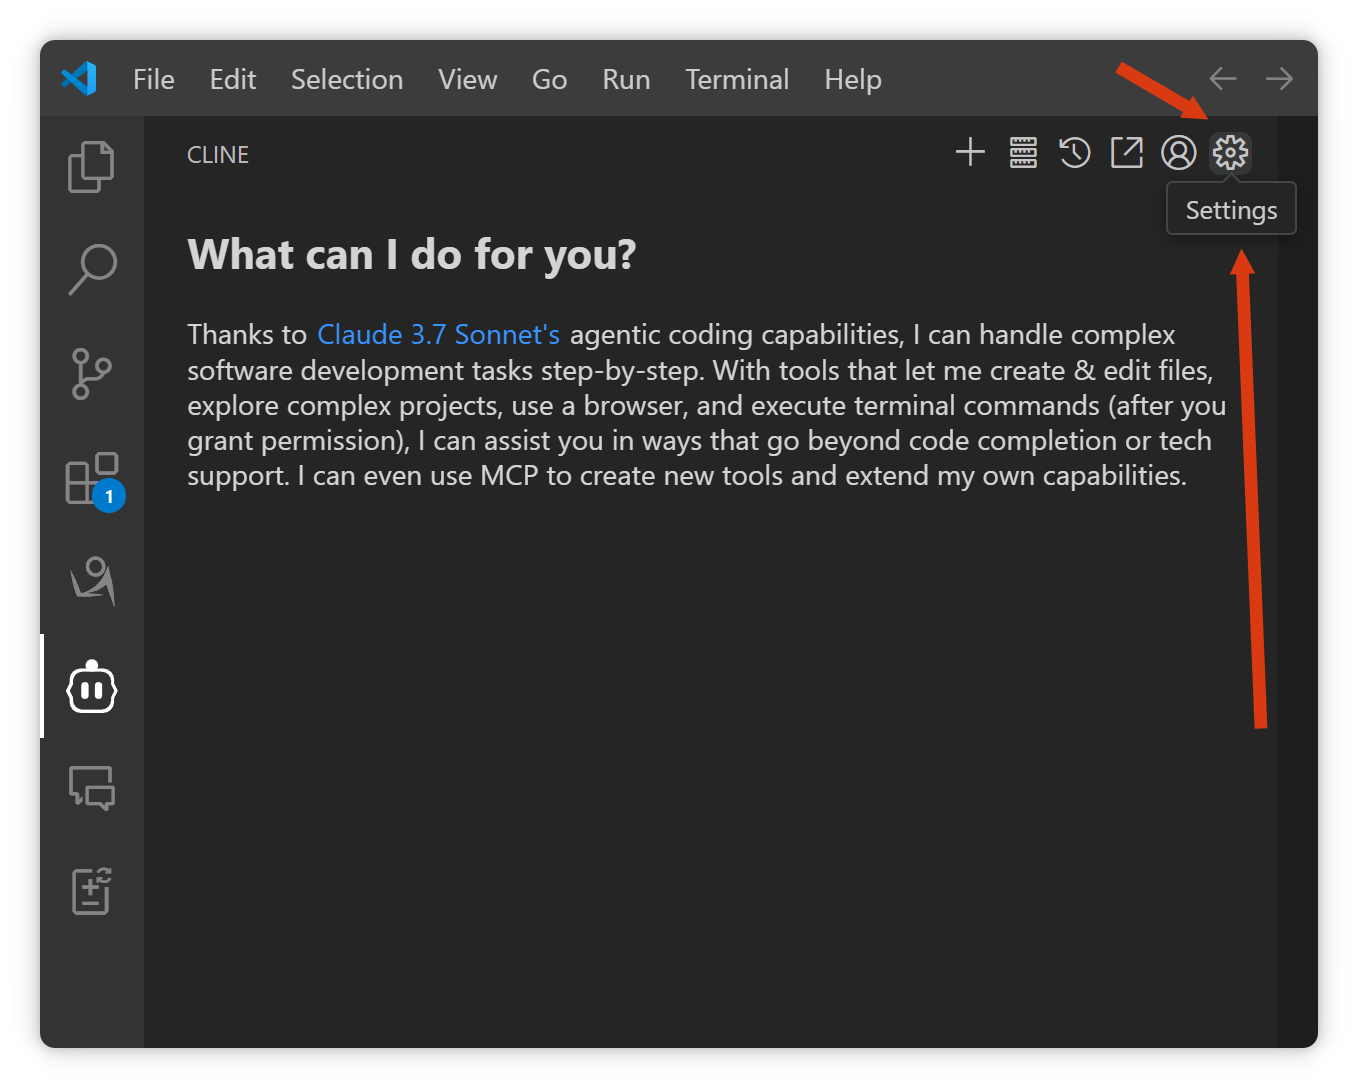This screenshot has width=1358, height=1088.
Task: Go back using the left arrow
Action: (1223, 79)
